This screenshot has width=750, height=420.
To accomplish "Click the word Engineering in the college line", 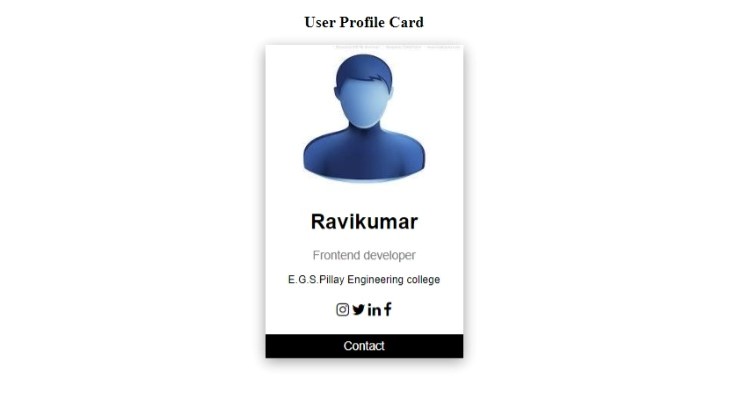I will click(375, 279).
